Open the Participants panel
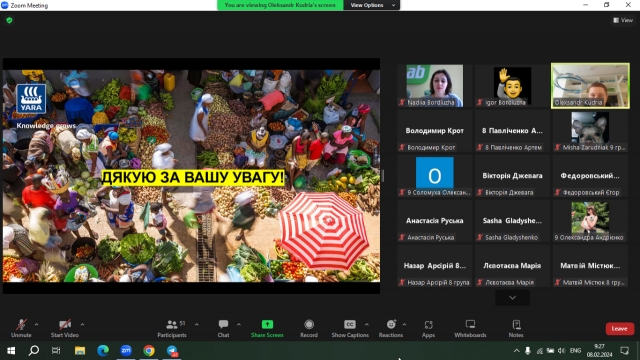Viewport: 640px width, 360px height. point(172,328)
